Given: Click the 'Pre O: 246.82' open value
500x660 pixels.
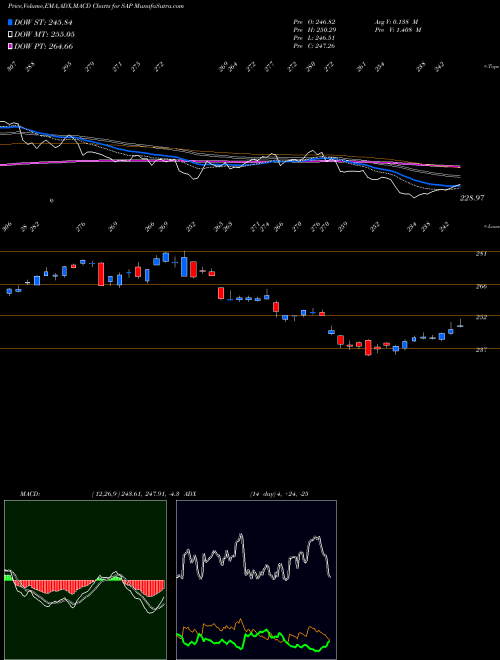Looking at the screenshot, I should click(314, 21).
